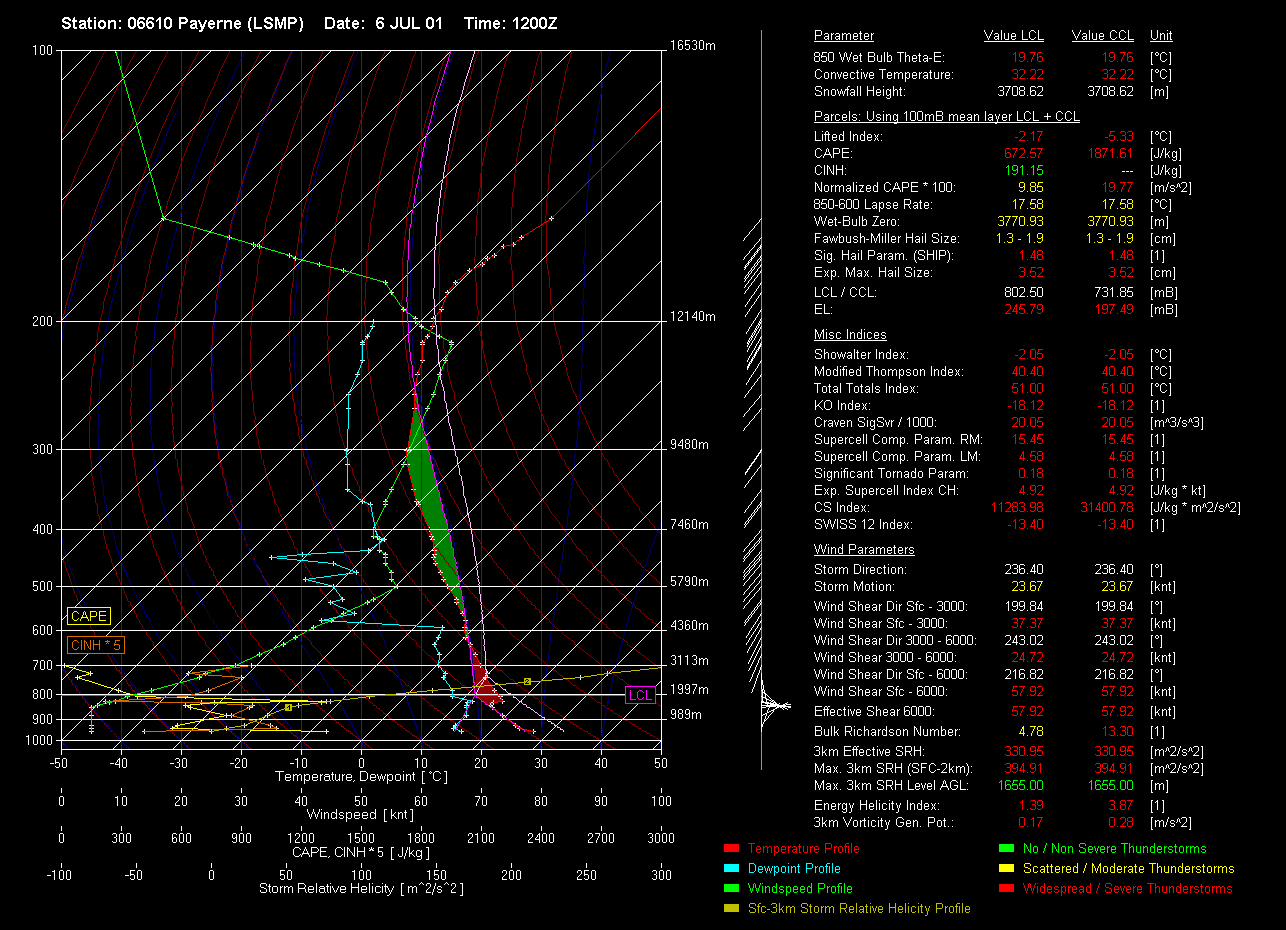1286x930 pixels.
Task: Select the Wind Parameters section heading
Action: point(864,550)
